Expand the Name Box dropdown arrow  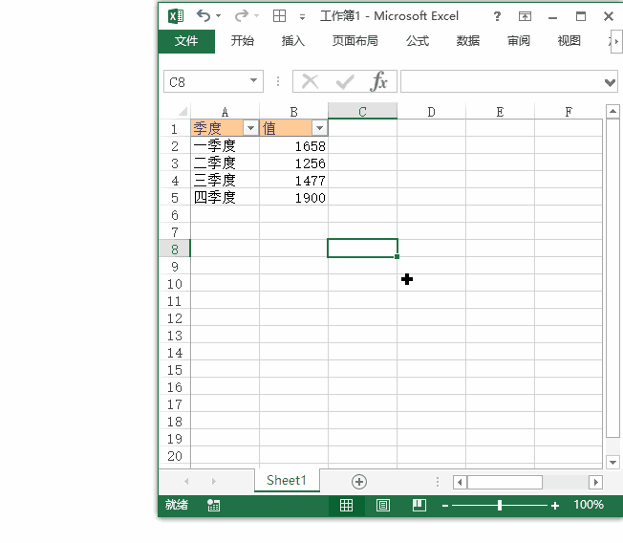(254, 82)
